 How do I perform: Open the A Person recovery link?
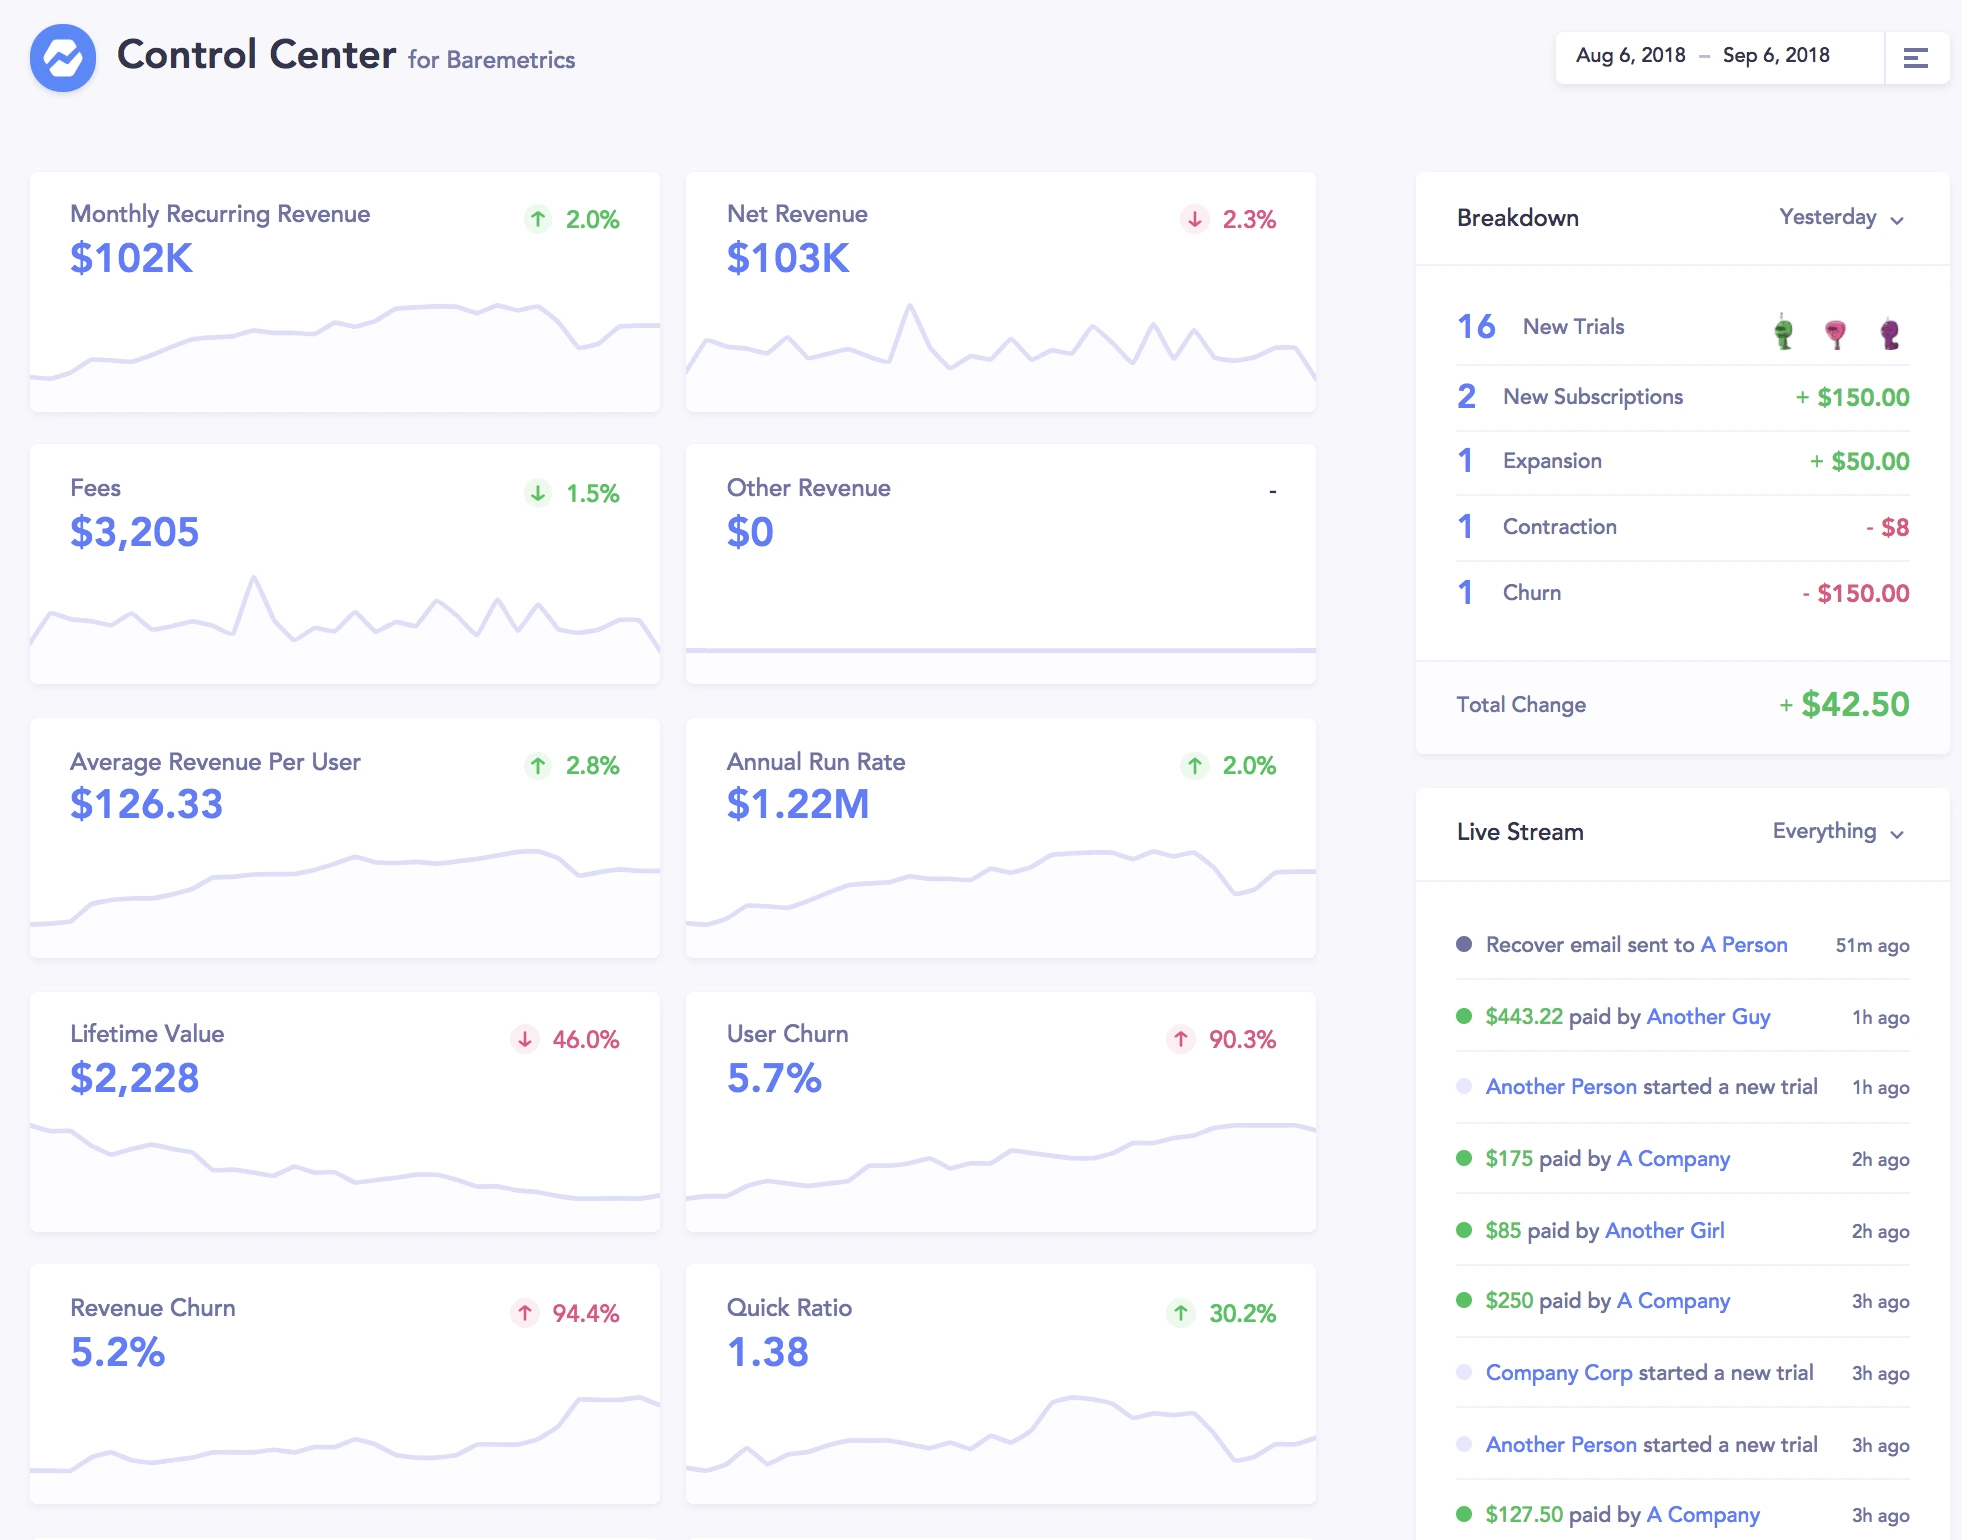[1743, 944]
